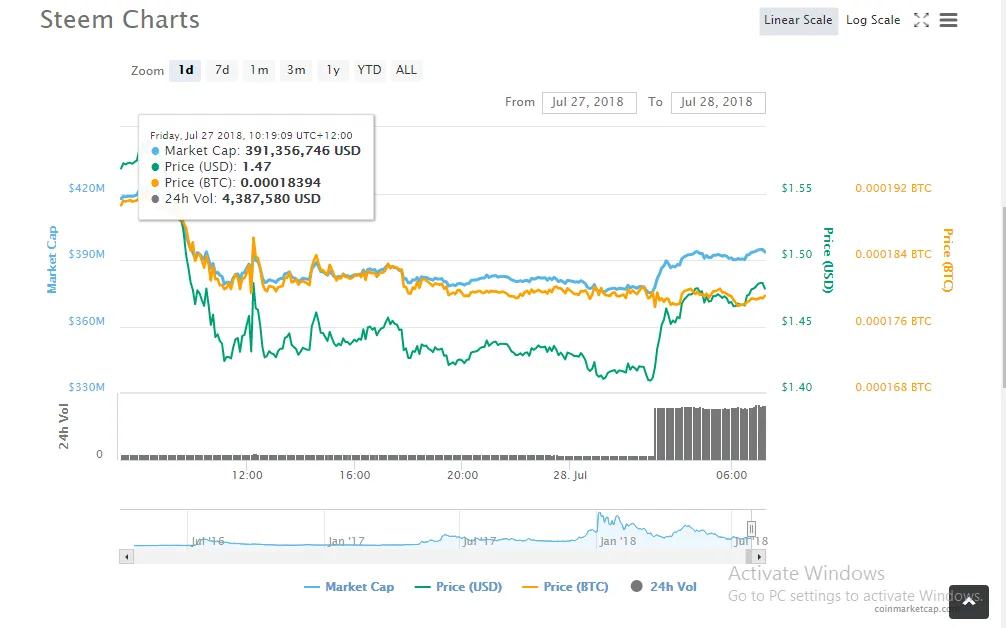Toggle 24h Vol series in legend

tap(663, 586)
